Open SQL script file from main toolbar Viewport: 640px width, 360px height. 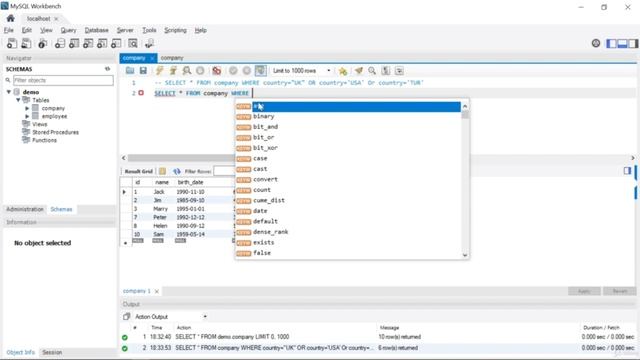tap(26, 43)
